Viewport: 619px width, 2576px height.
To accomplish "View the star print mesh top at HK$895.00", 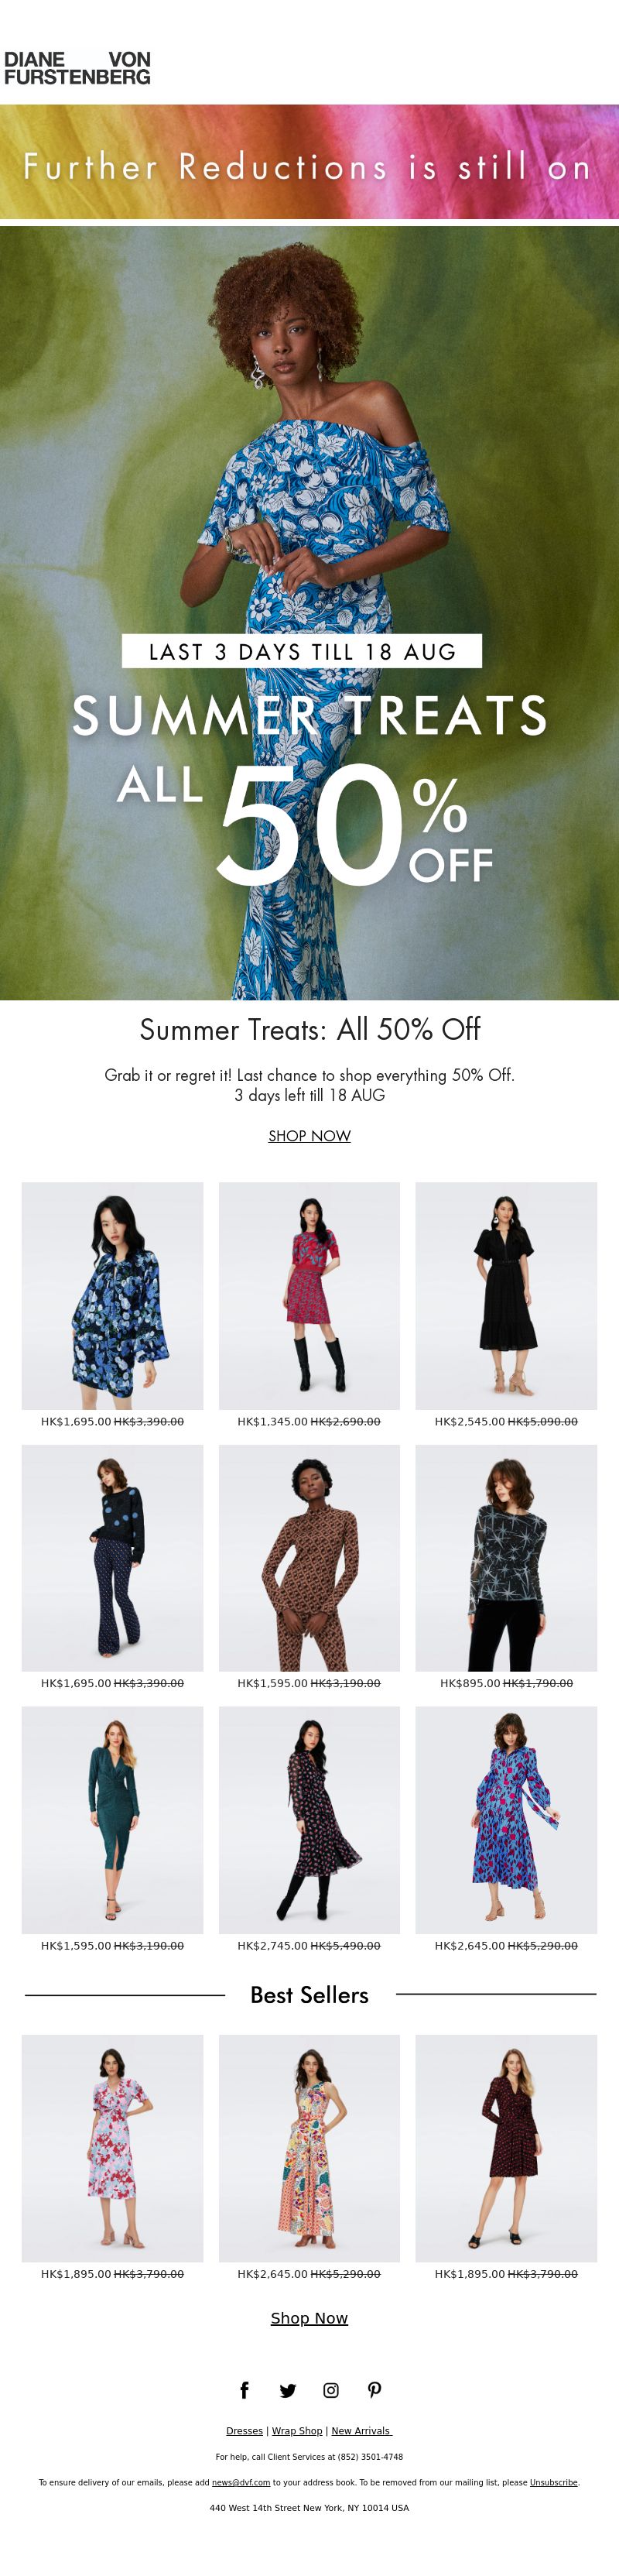I will point(506,1558).
